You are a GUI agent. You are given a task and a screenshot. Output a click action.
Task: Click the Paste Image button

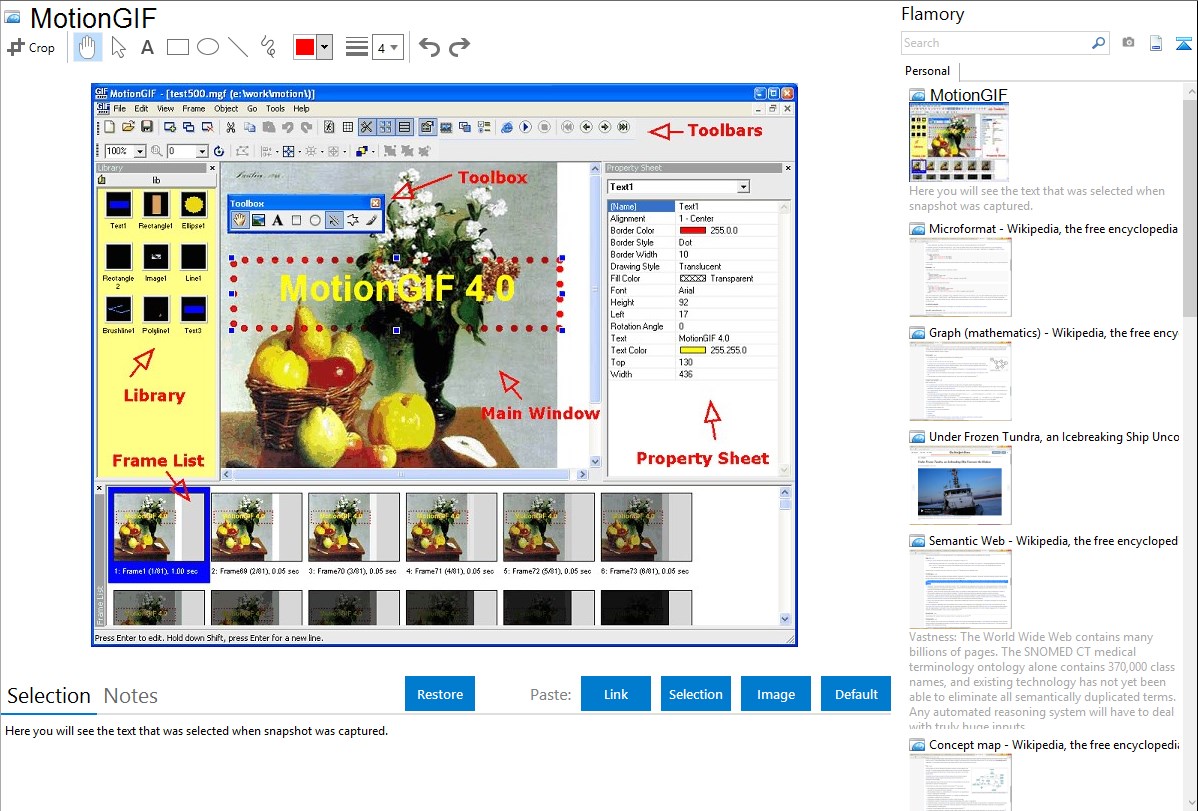click(x=775, y=694)
